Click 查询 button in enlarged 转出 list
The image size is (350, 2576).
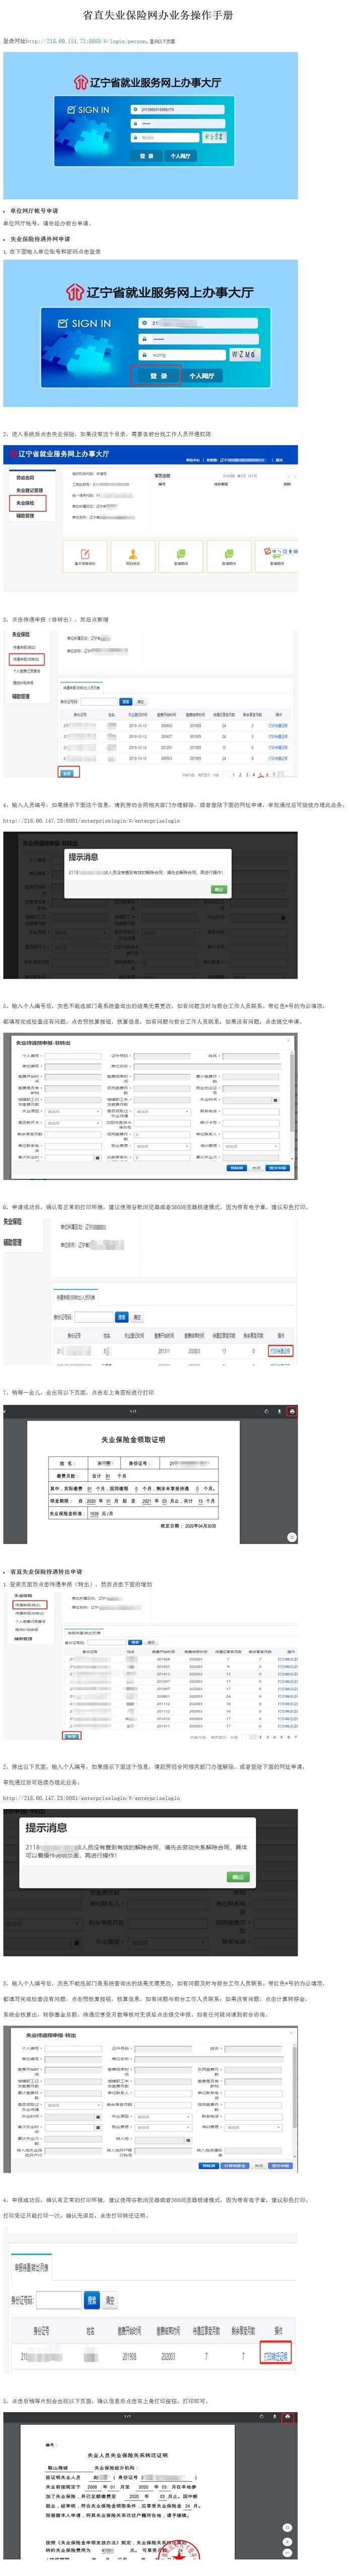[92, 2300]
